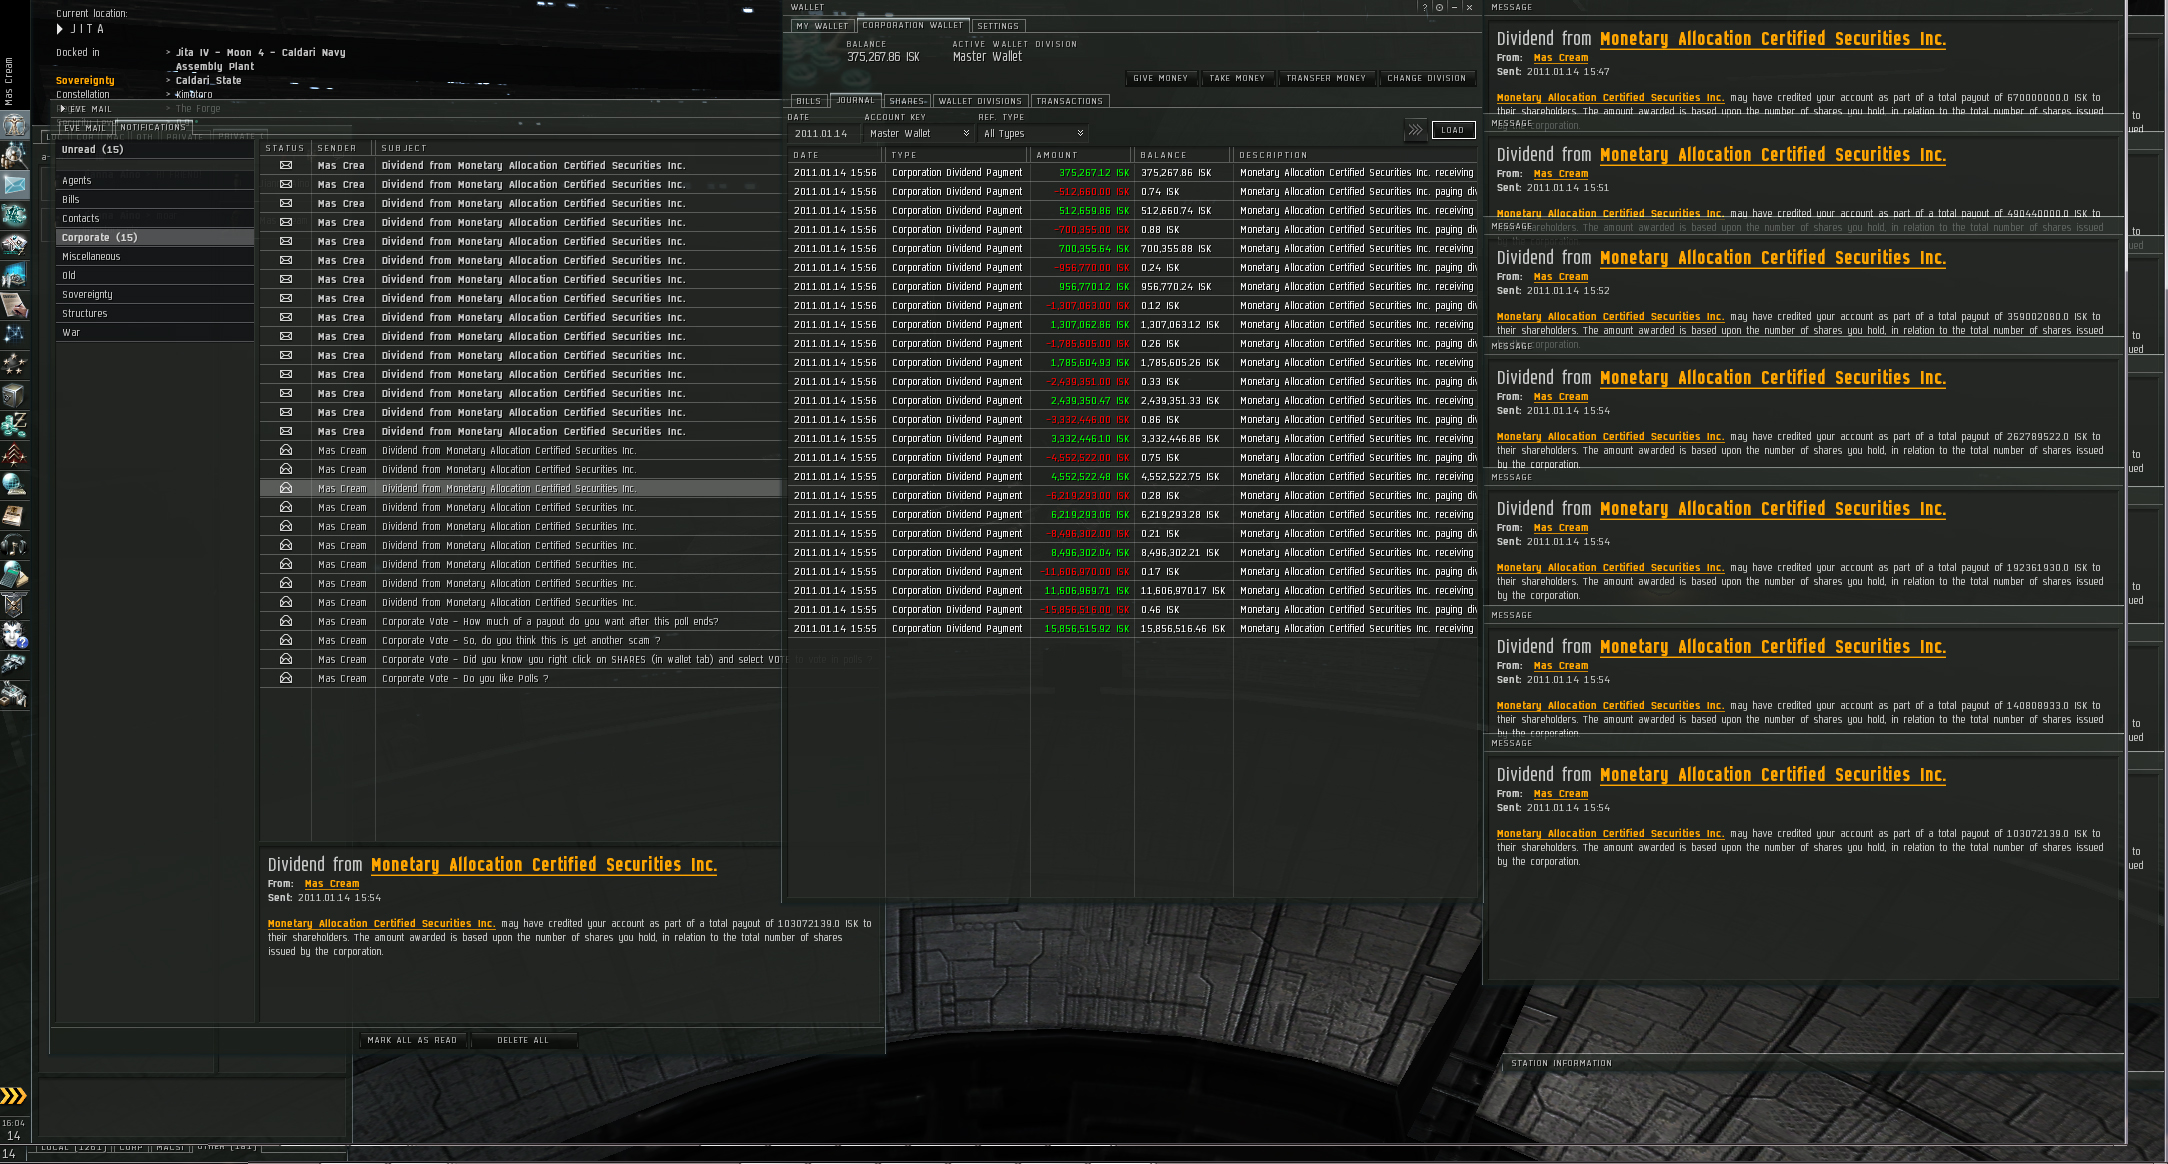Click the Mark All As Read button
The width and height of the screenshot is (2168, 1164).
[x=412, y=1040]
